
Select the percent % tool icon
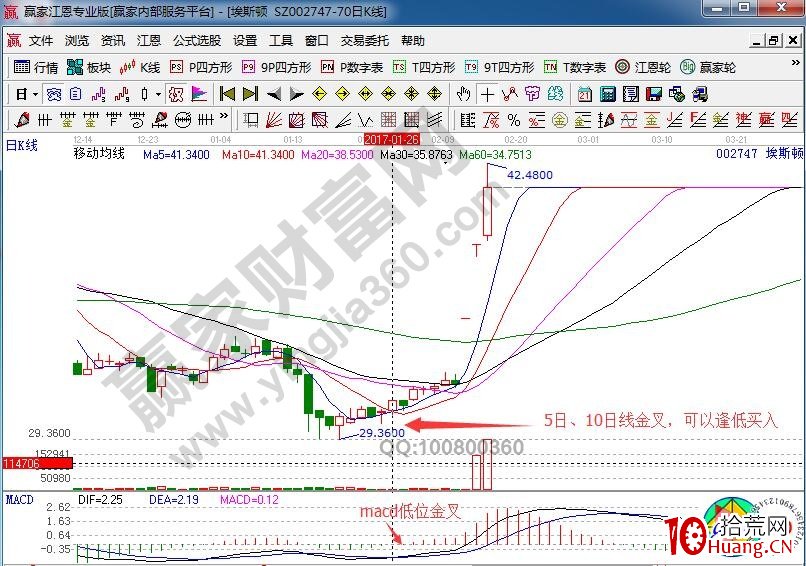(x=514, y=120)
